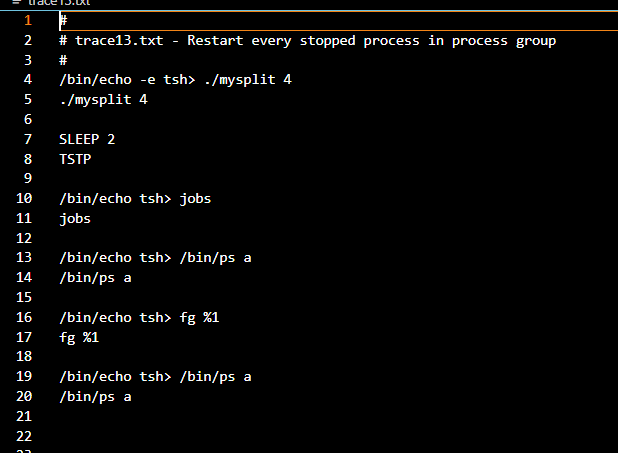Place cursor on jobs command on line 11
The image size is (618, 453).
[x=75, y=219]
